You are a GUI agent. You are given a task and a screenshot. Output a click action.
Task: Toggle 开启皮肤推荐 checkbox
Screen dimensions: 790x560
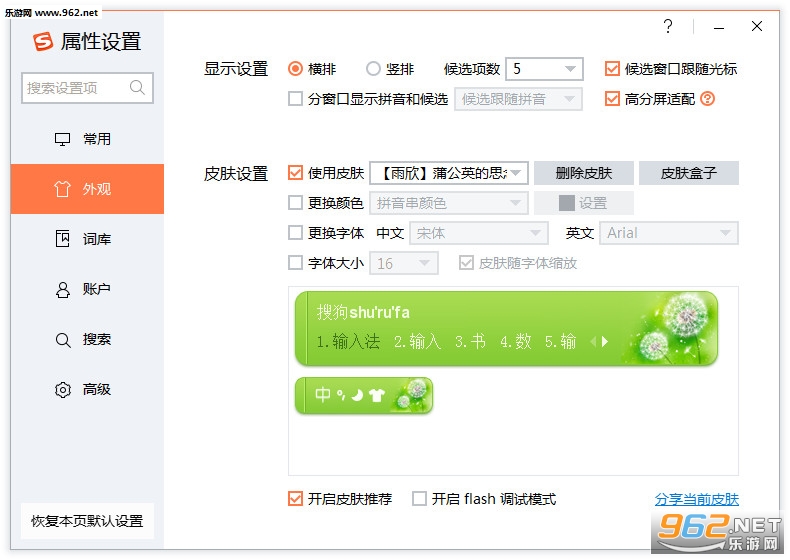(295, 499)
